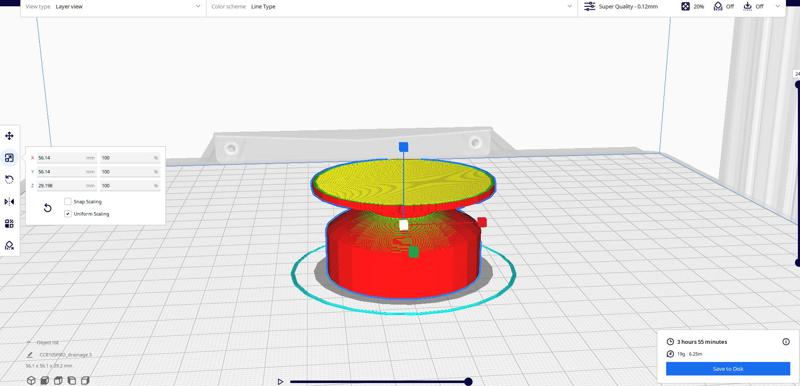Show print time details info icon
This screenshot has height=386, width=800.
click(x=786, y=342)
